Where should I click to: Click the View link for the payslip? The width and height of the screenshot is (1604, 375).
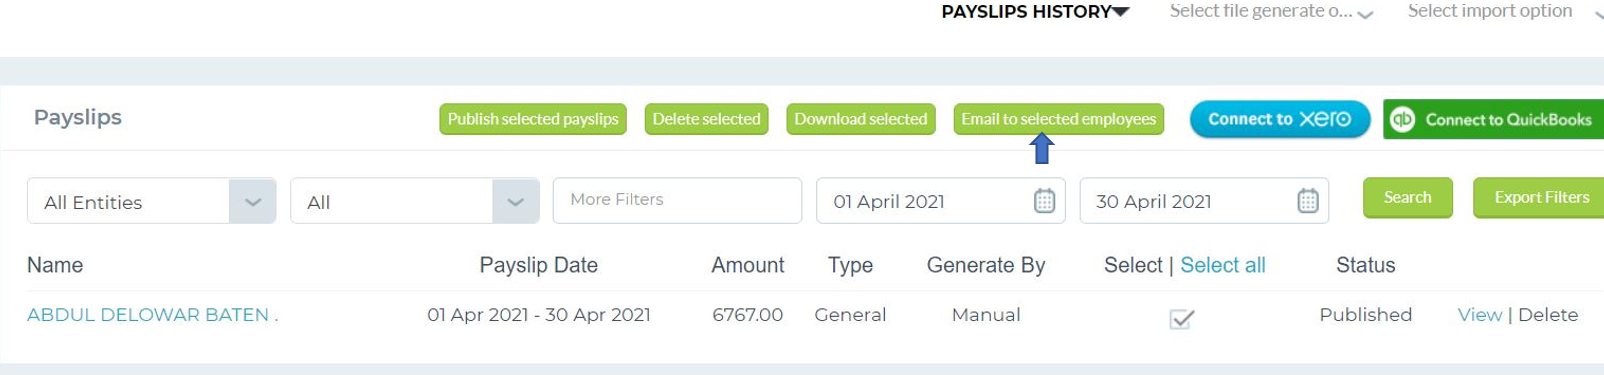1480,315
